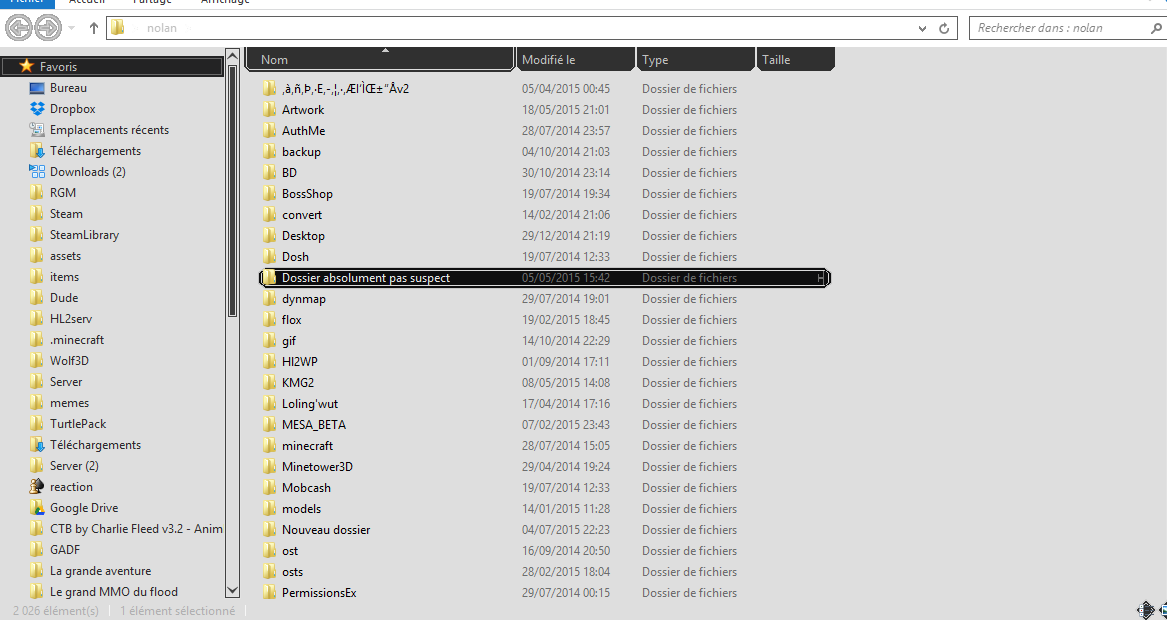Expand the address bar history dropdown

[x=922, y=29]
